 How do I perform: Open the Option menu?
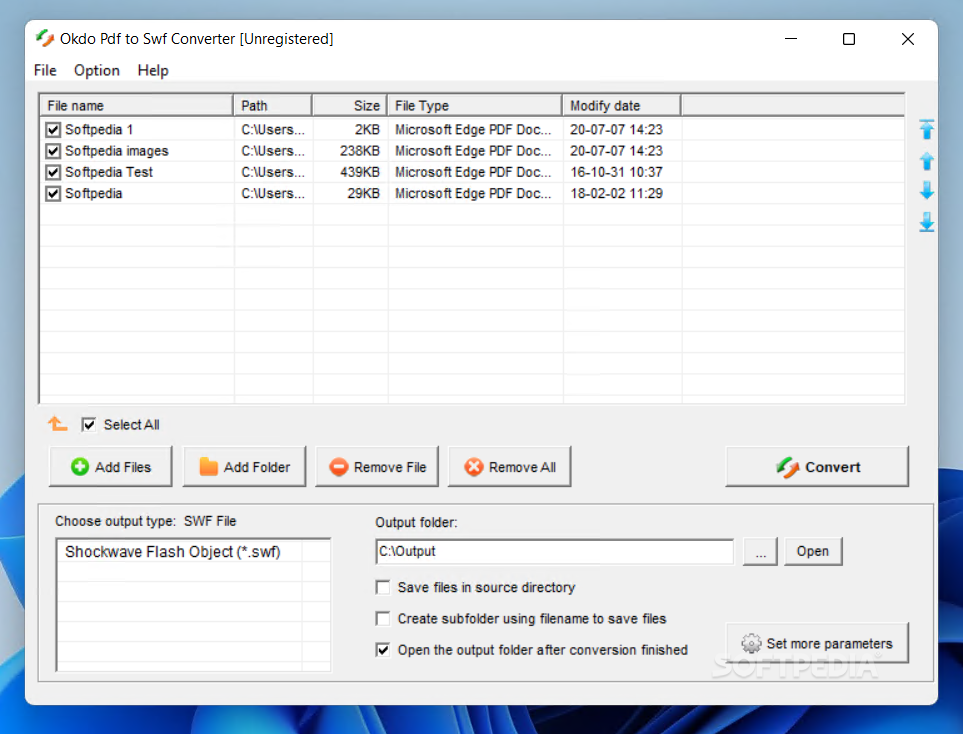point(96,71)
